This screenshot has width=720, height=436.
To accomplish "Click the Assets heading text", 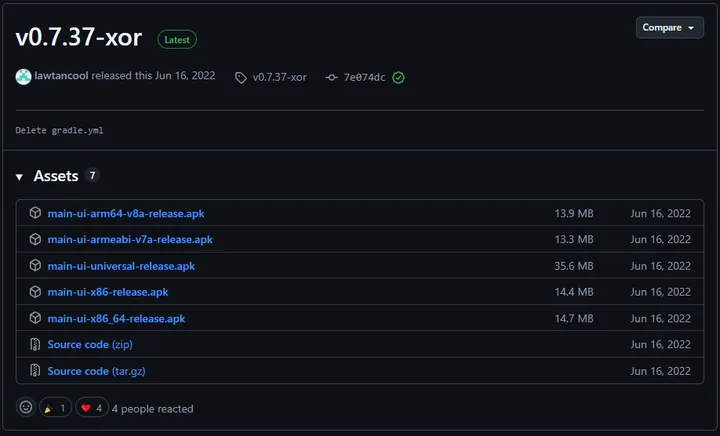I will [56, 176].
